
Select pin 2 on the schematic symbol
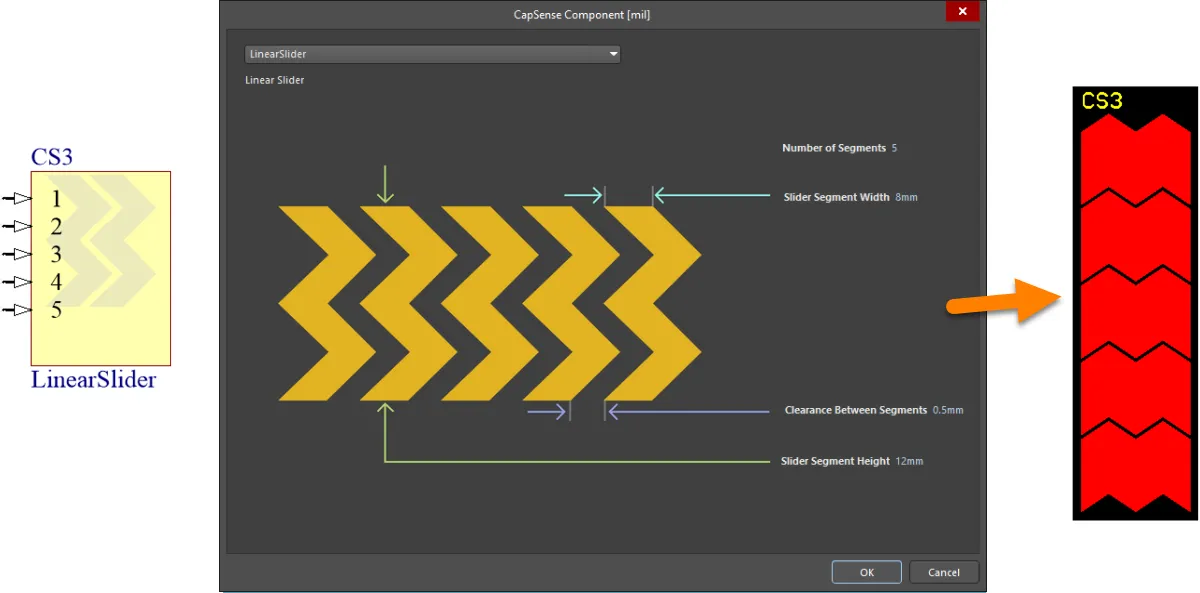click(x=18, y=226)
